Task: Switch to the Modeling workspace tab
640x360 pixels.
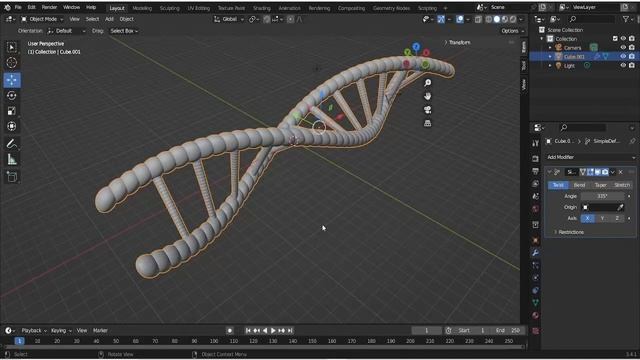Action: coord(142,8)
